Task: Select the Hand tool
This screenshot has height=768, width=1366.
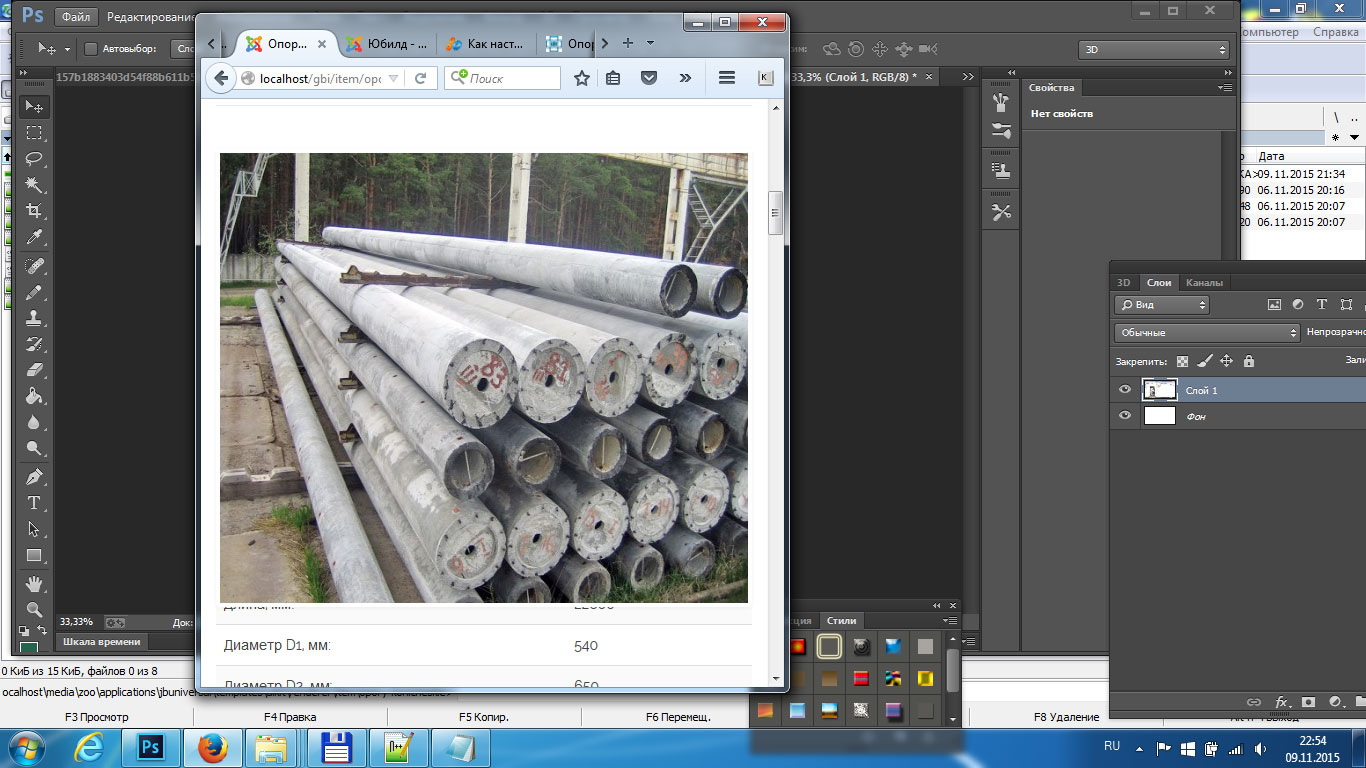Action: tap(34, 583)
